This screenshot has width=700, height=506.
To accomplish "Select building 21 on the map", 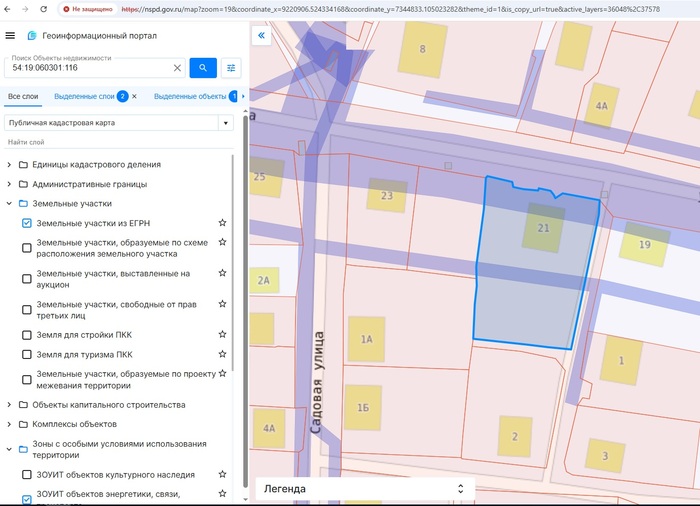I will coord(543,228).
